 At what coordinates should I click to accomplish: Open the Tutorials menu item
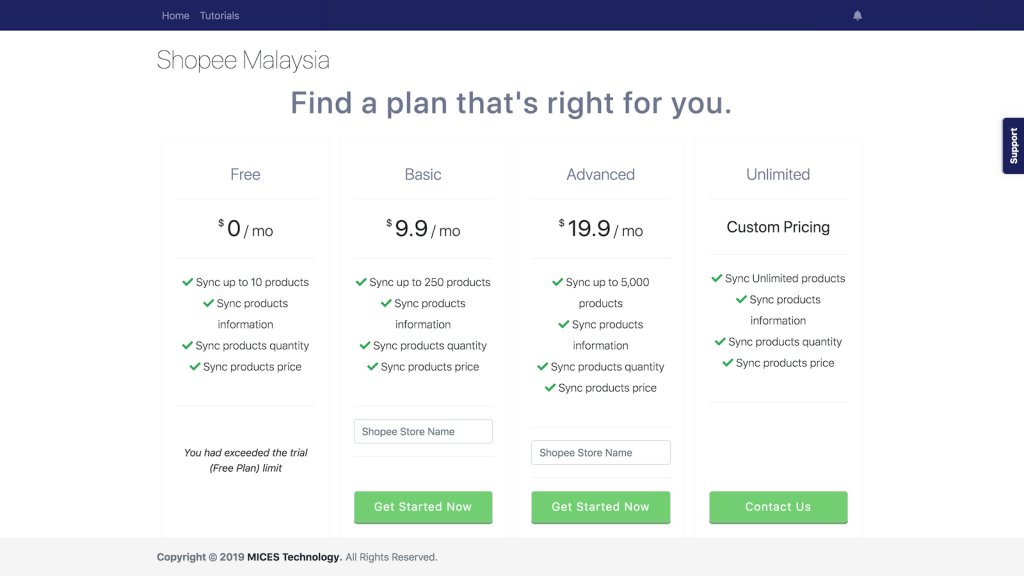[x=219, y=16]
